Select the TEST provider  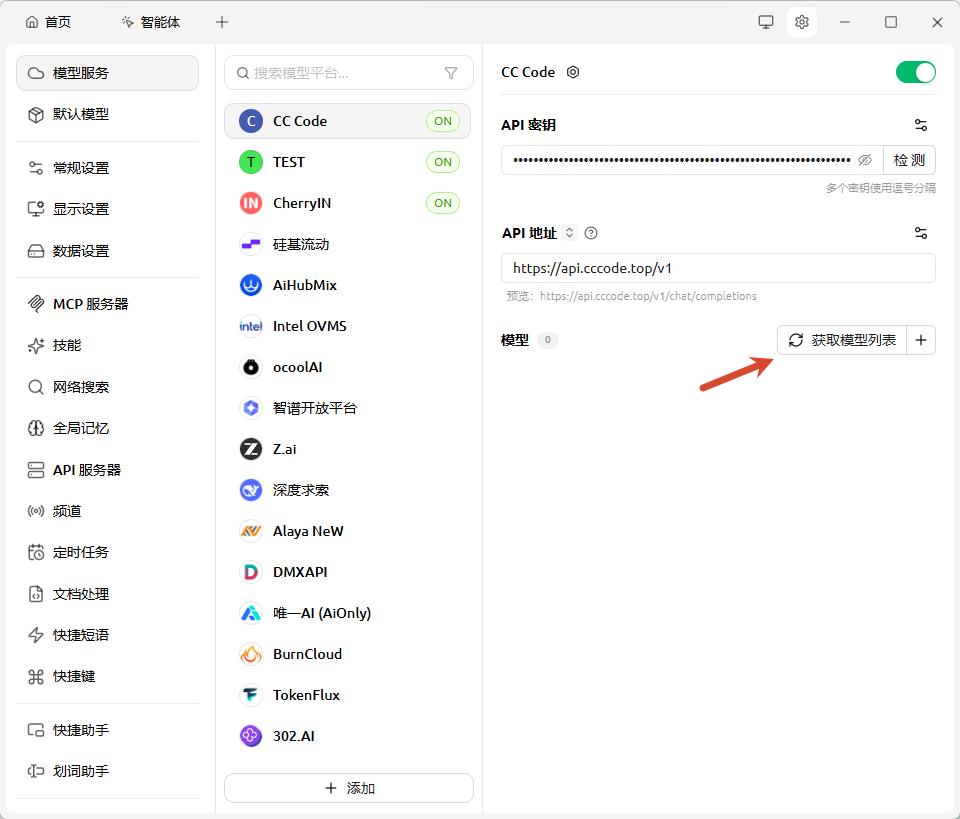(348, 162)
